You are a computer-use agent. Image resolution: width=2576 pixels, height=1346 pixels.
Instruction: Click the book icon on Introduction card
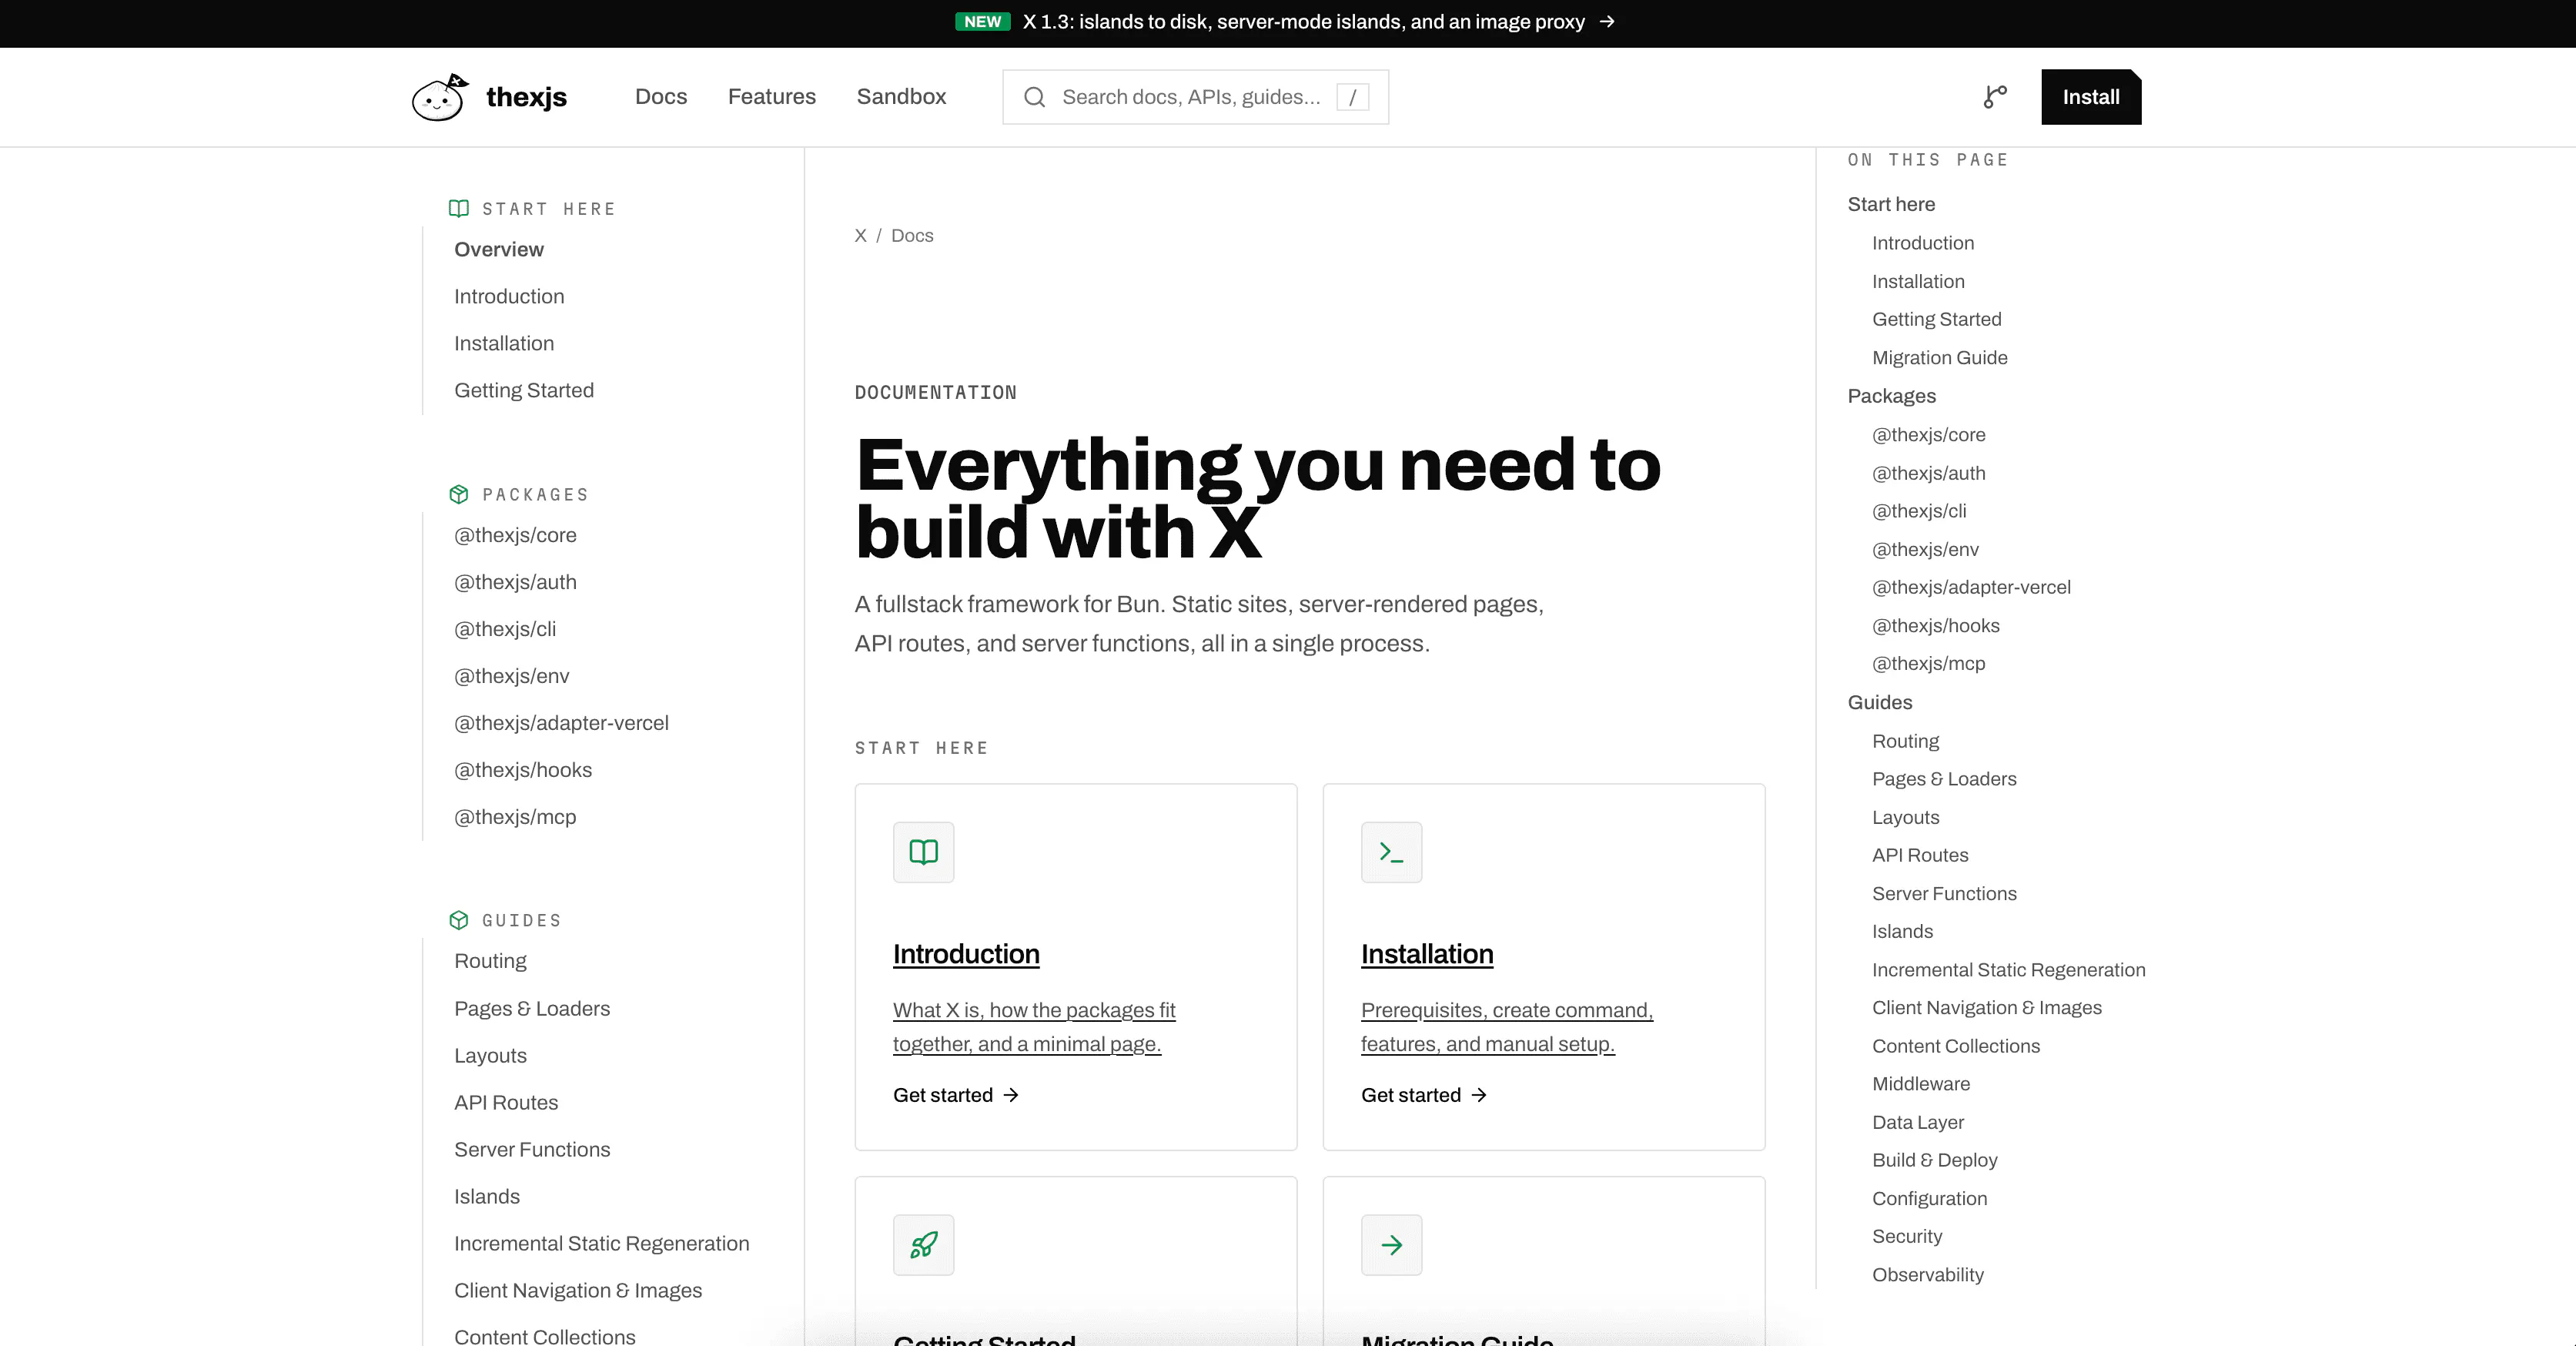(x=923, y=852)
